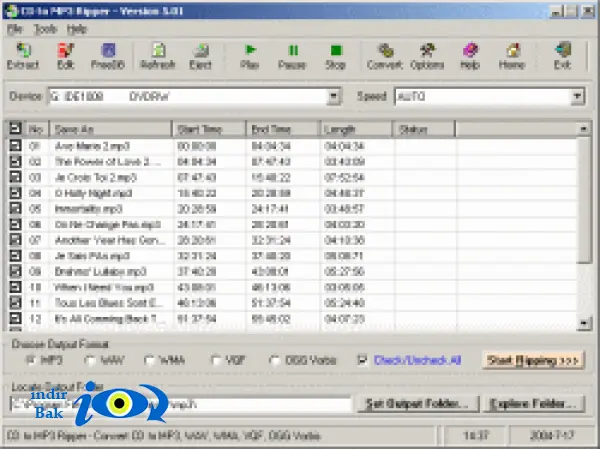The width and height of the screenshot is (600, 449).
Task: Select the Immortality.mp3 track row
Action: [x=292, y=209]
